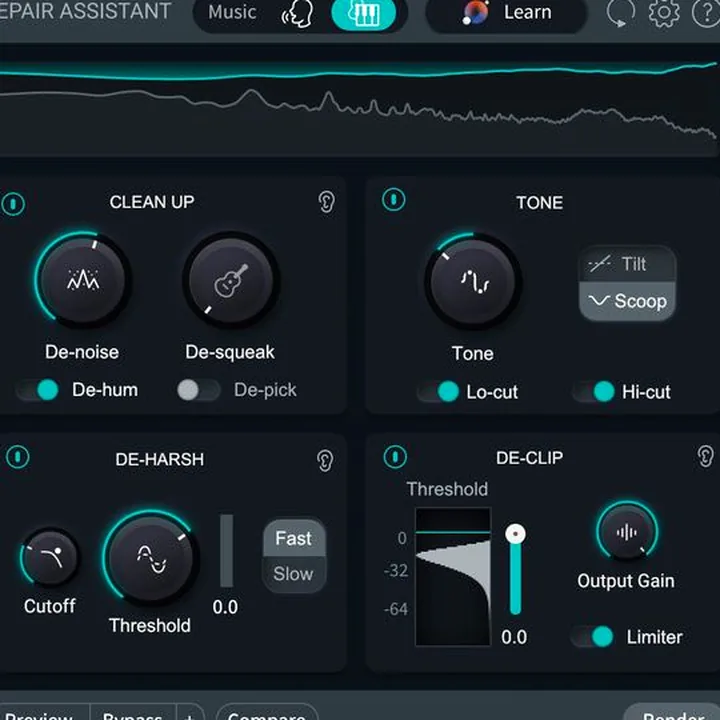The height and width of the screenshot is (720, 720).
Task: Select the piano instrument mode icon
Action: click(363, 13)
